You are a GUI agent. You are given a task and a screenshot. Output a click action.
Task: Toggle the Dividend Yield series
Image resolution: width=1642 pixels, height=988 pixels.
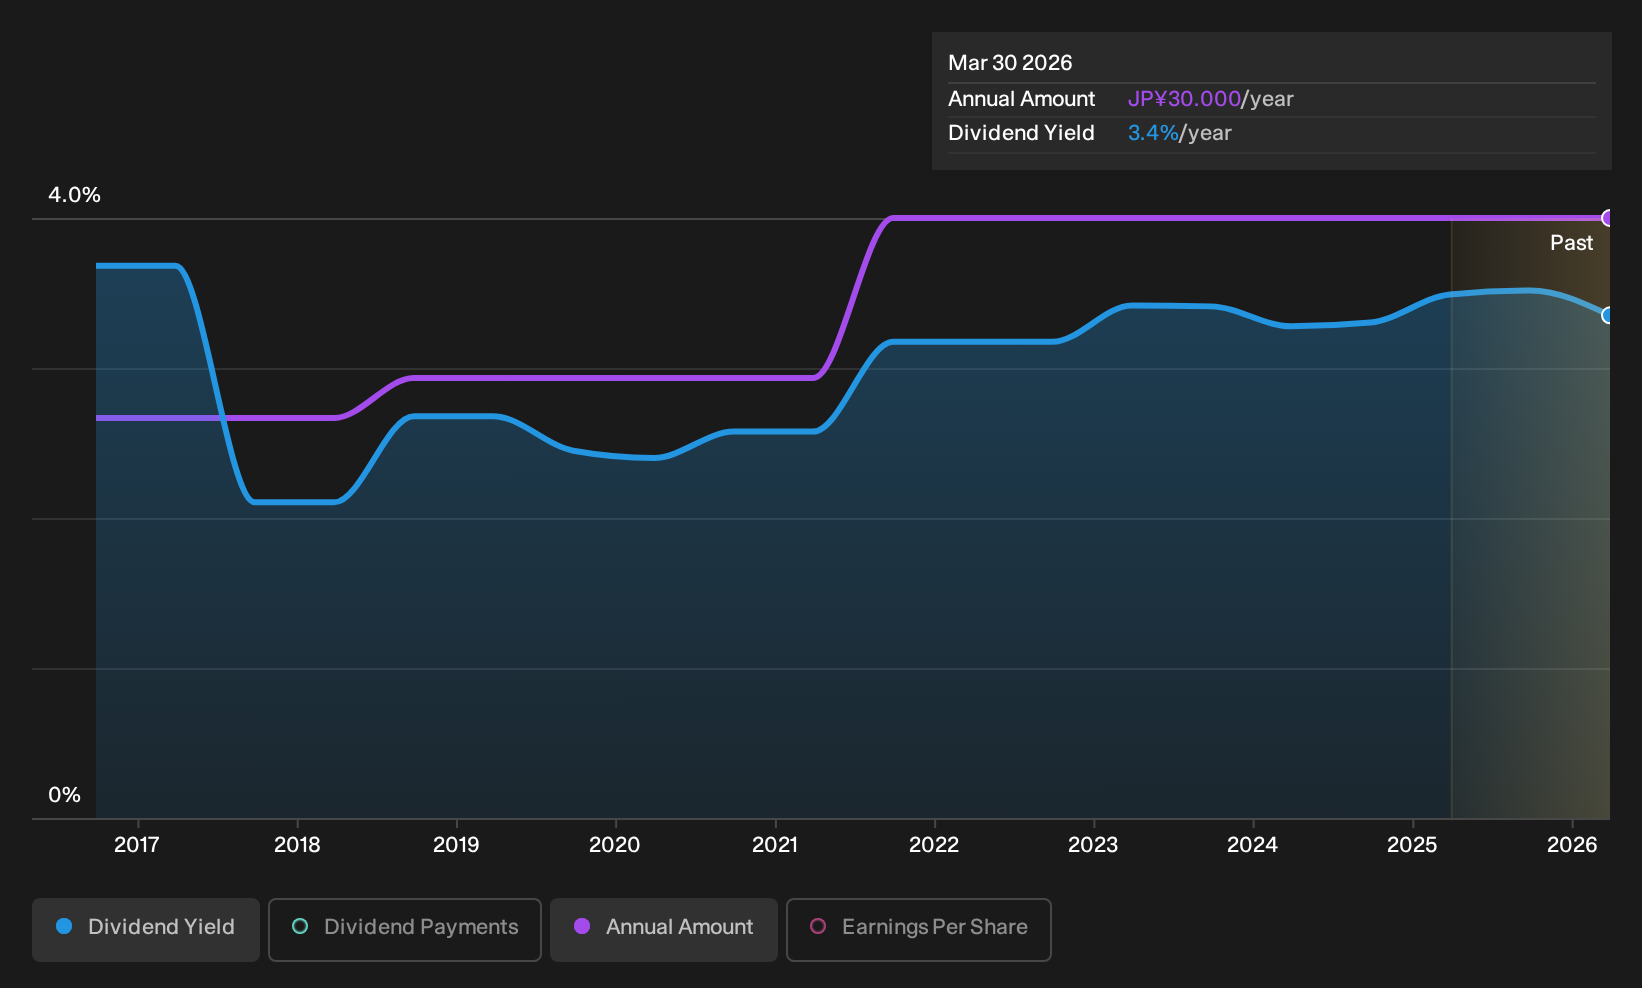146,929
